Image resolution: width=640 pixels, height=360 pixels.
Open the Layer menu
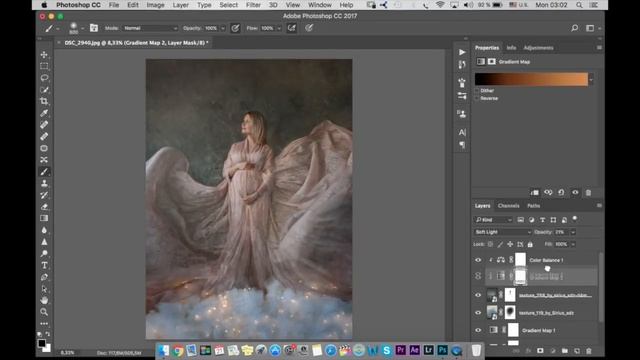(x=180, y=5)
